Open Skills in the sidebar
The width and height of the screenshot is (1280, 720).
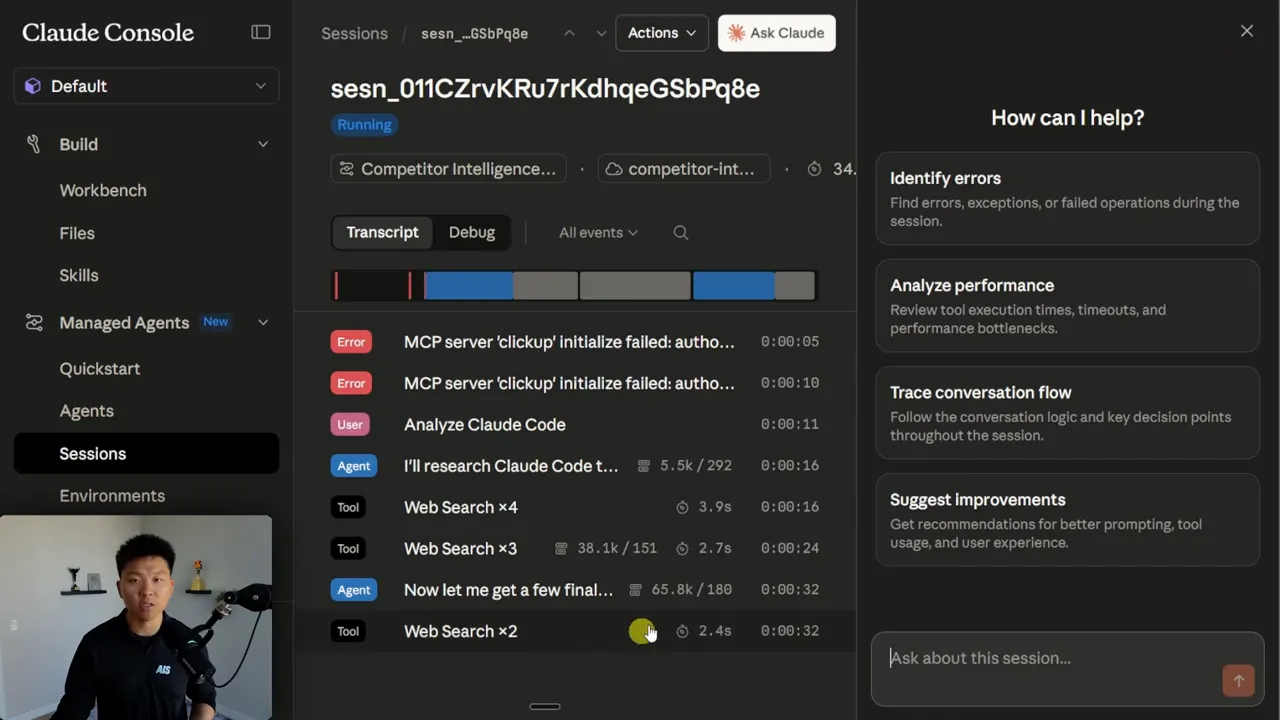[x=79, y=275]
